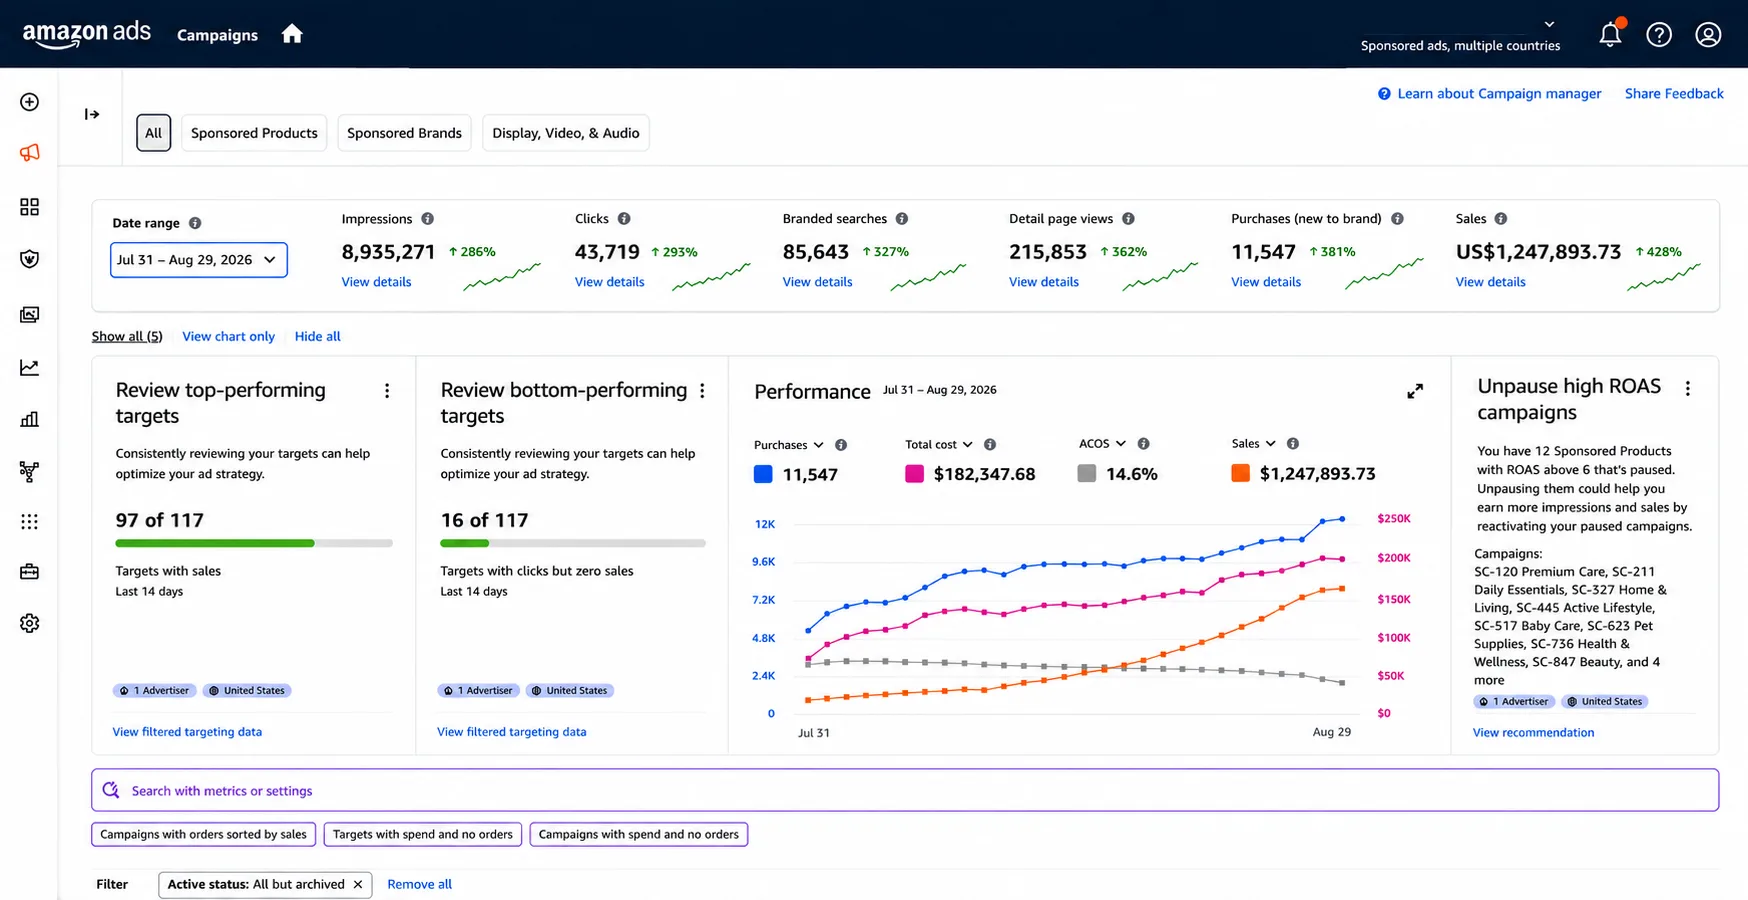Viewport: 1748px width, 900px height.
Task: Select the All tab
Action: pyautogui.click(x=153, y=133)
